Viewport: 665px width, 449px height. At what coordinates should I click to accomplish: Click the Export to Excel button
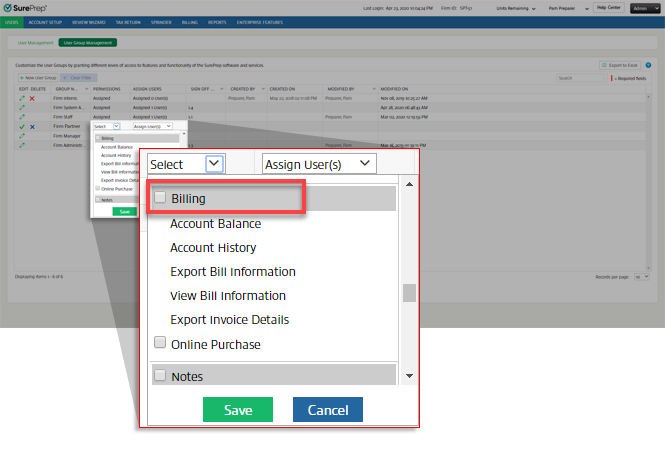point(619,65)
